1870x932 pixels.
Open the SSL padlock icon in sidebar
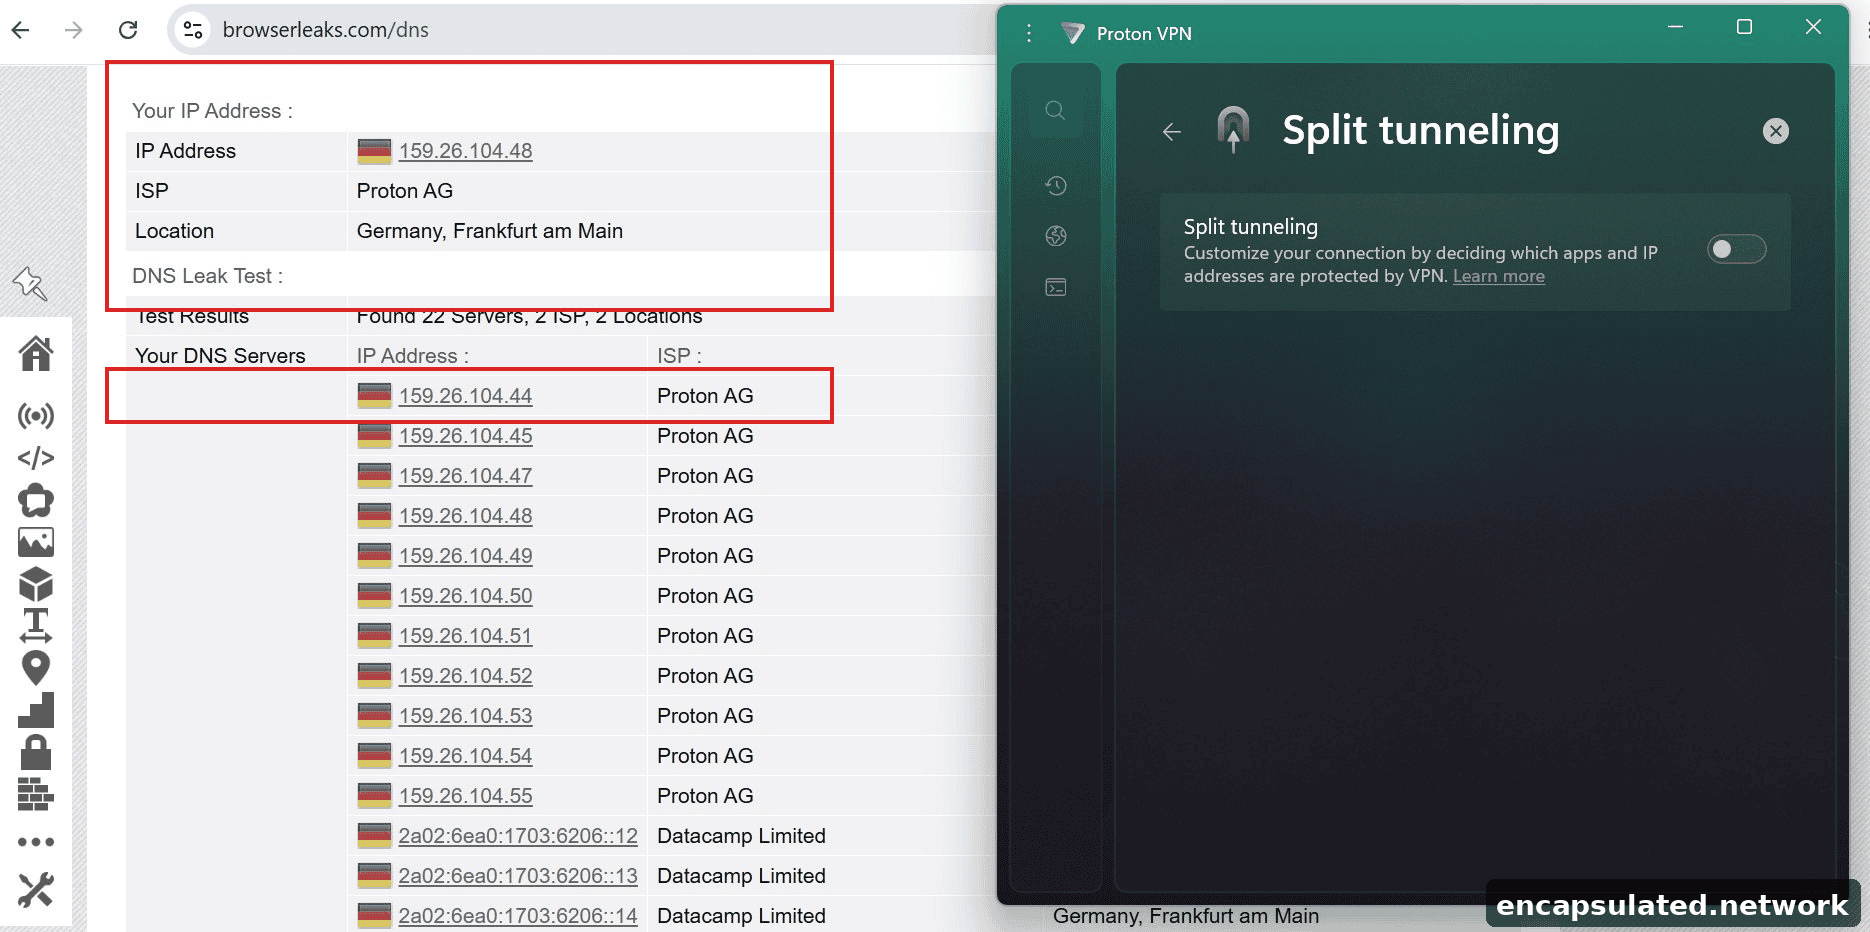pyautogui.click(x=36, y=752)
